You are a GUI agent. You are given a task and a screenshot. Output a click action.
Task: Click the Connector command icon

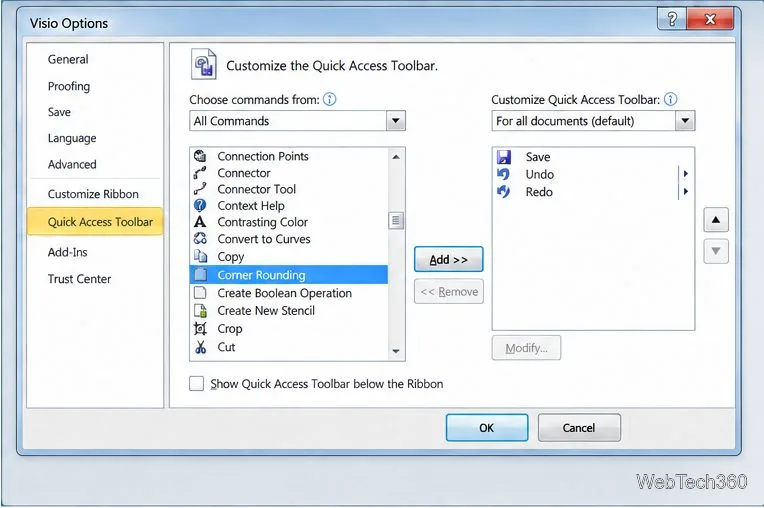point(200,173)
